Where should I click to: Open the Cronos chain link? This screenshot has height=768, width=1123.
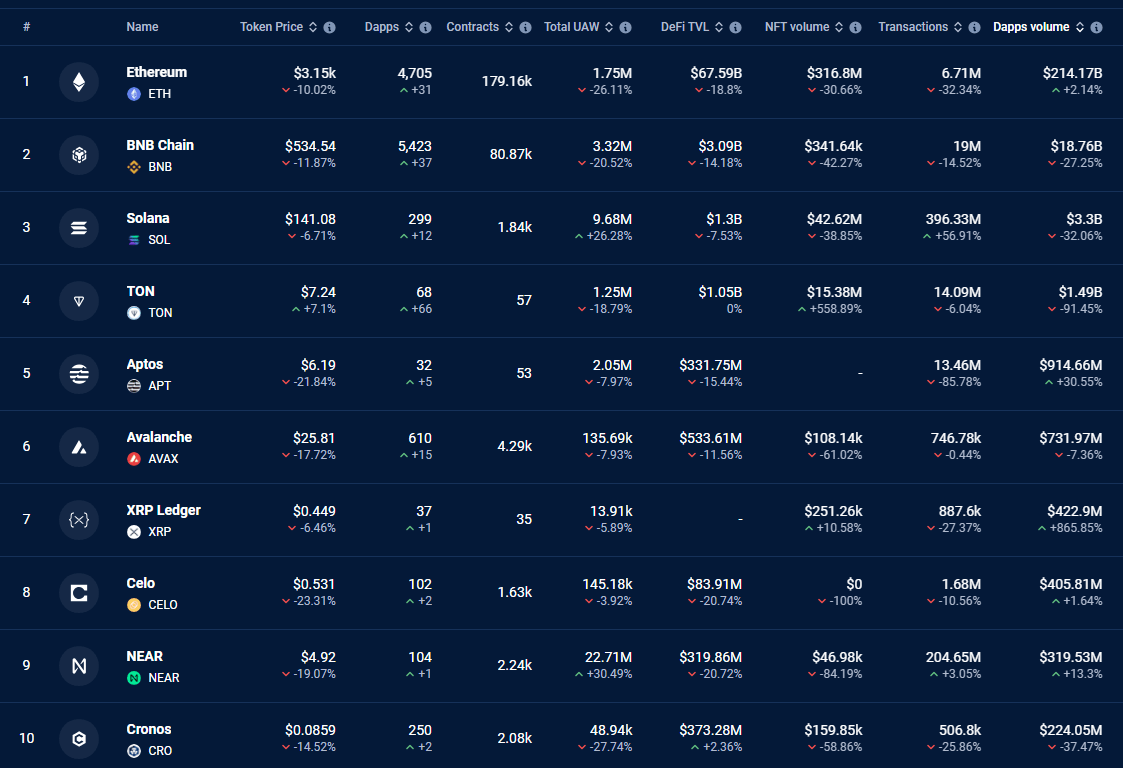click(149, 729)
